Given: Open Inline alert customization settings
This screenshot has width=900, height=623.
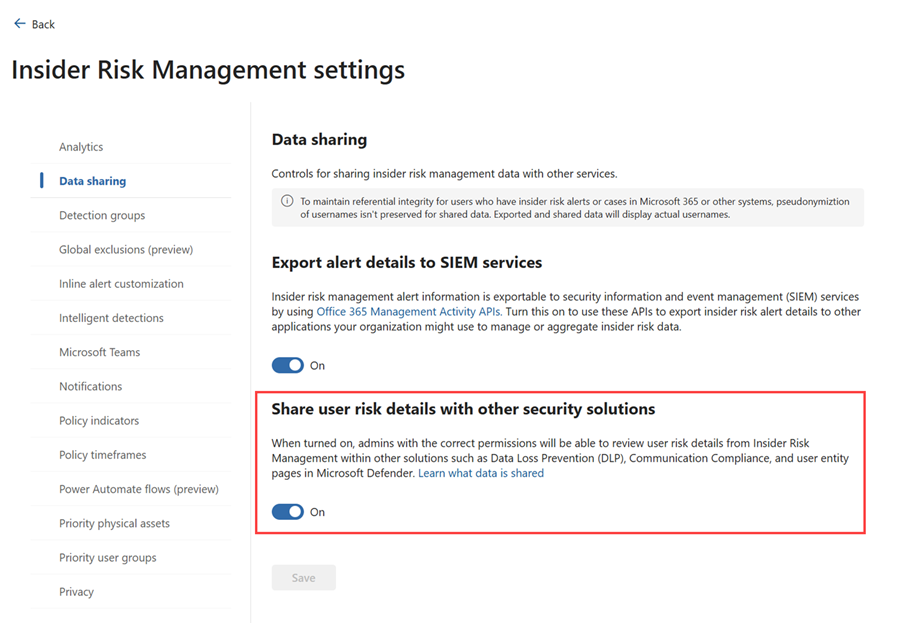Looking at the screenshot, I should pyautogui.click(x=121, y=284).
